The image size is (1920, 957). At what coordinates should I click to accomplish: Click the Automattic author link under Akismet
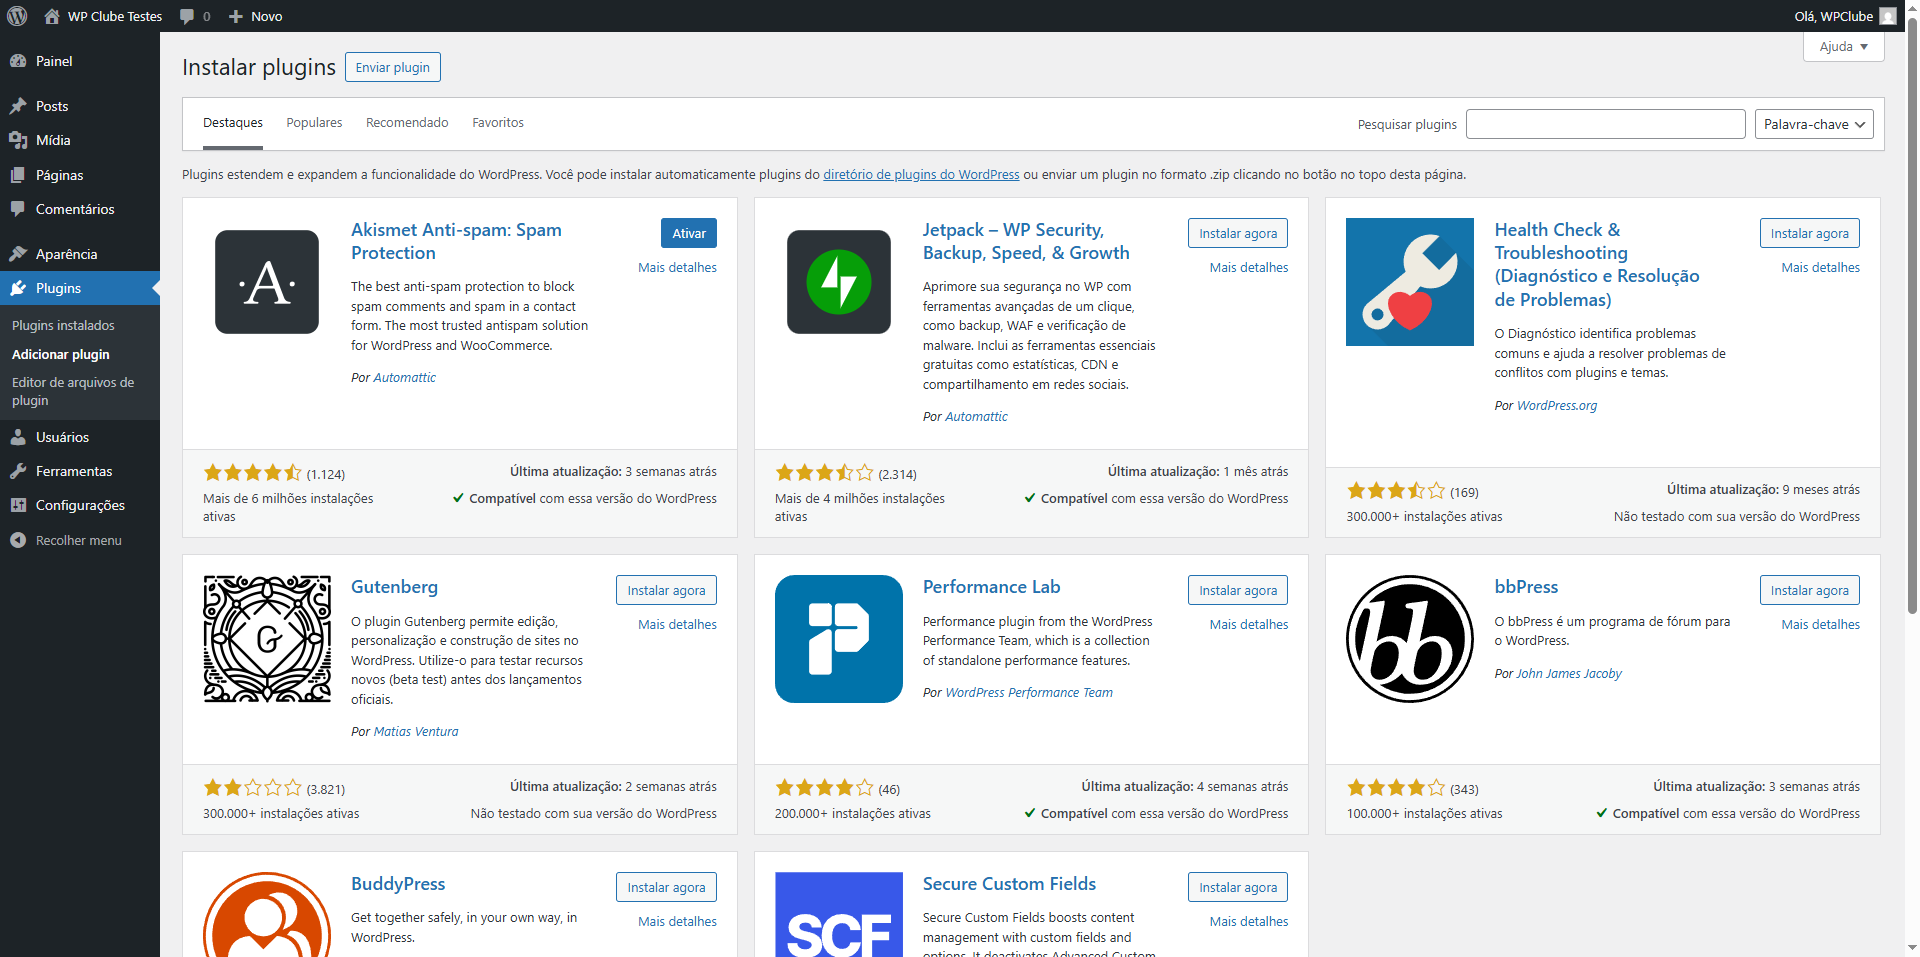[x=404, y=377]
